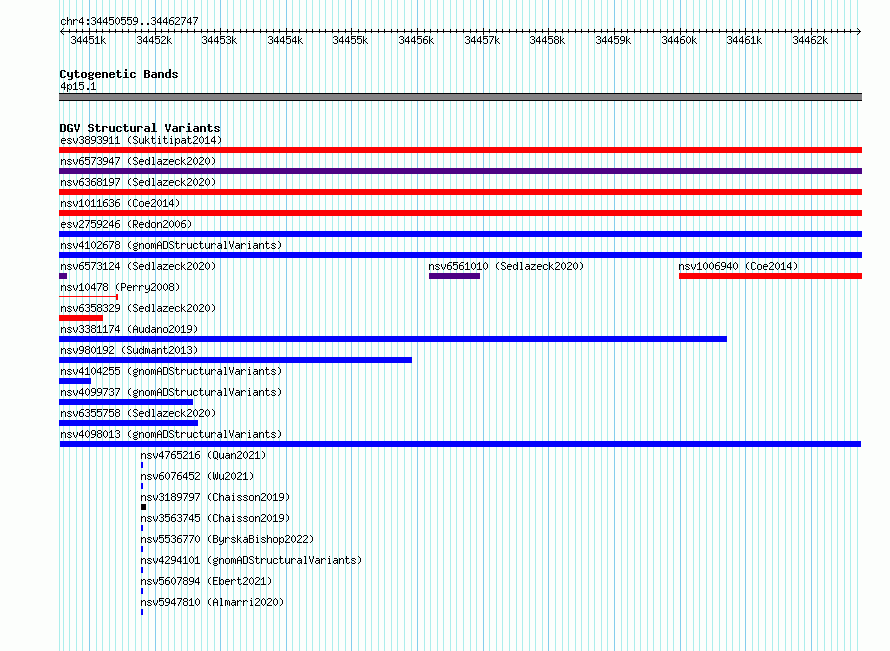Select nsv1011636 (Coe2014) label
The height and width of the screenshot is (651, 890).
click(x=120, y=203)
